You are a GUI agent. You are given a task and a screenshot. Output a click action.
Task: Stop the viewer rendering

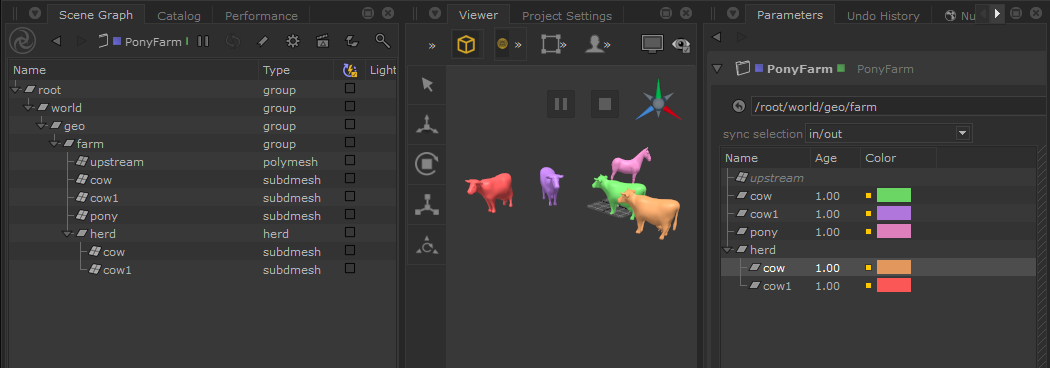(x=605, y=104)
